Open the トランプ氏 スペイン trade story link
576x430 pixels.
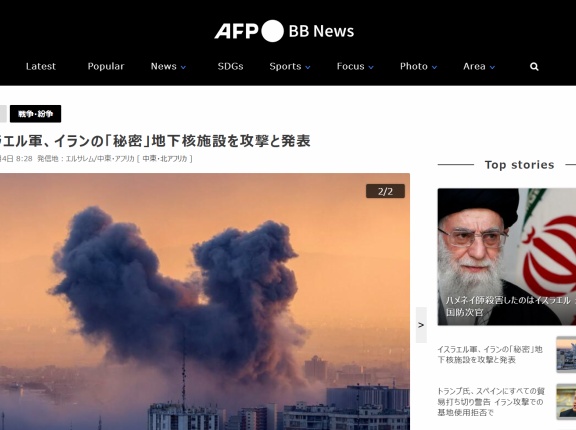(491, 402)
